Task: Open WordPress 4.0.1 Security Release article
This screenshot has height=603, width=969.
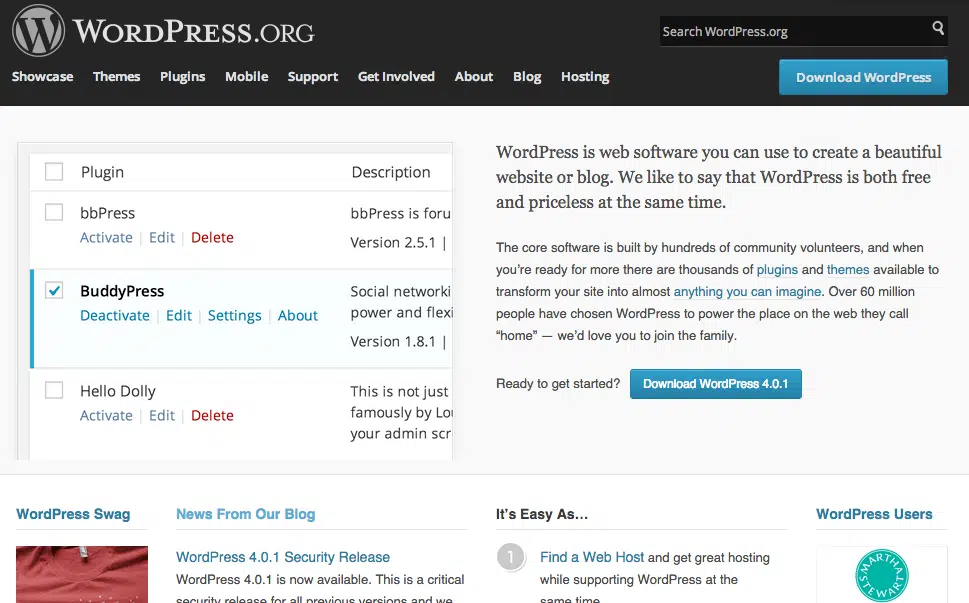Action: 283,557
